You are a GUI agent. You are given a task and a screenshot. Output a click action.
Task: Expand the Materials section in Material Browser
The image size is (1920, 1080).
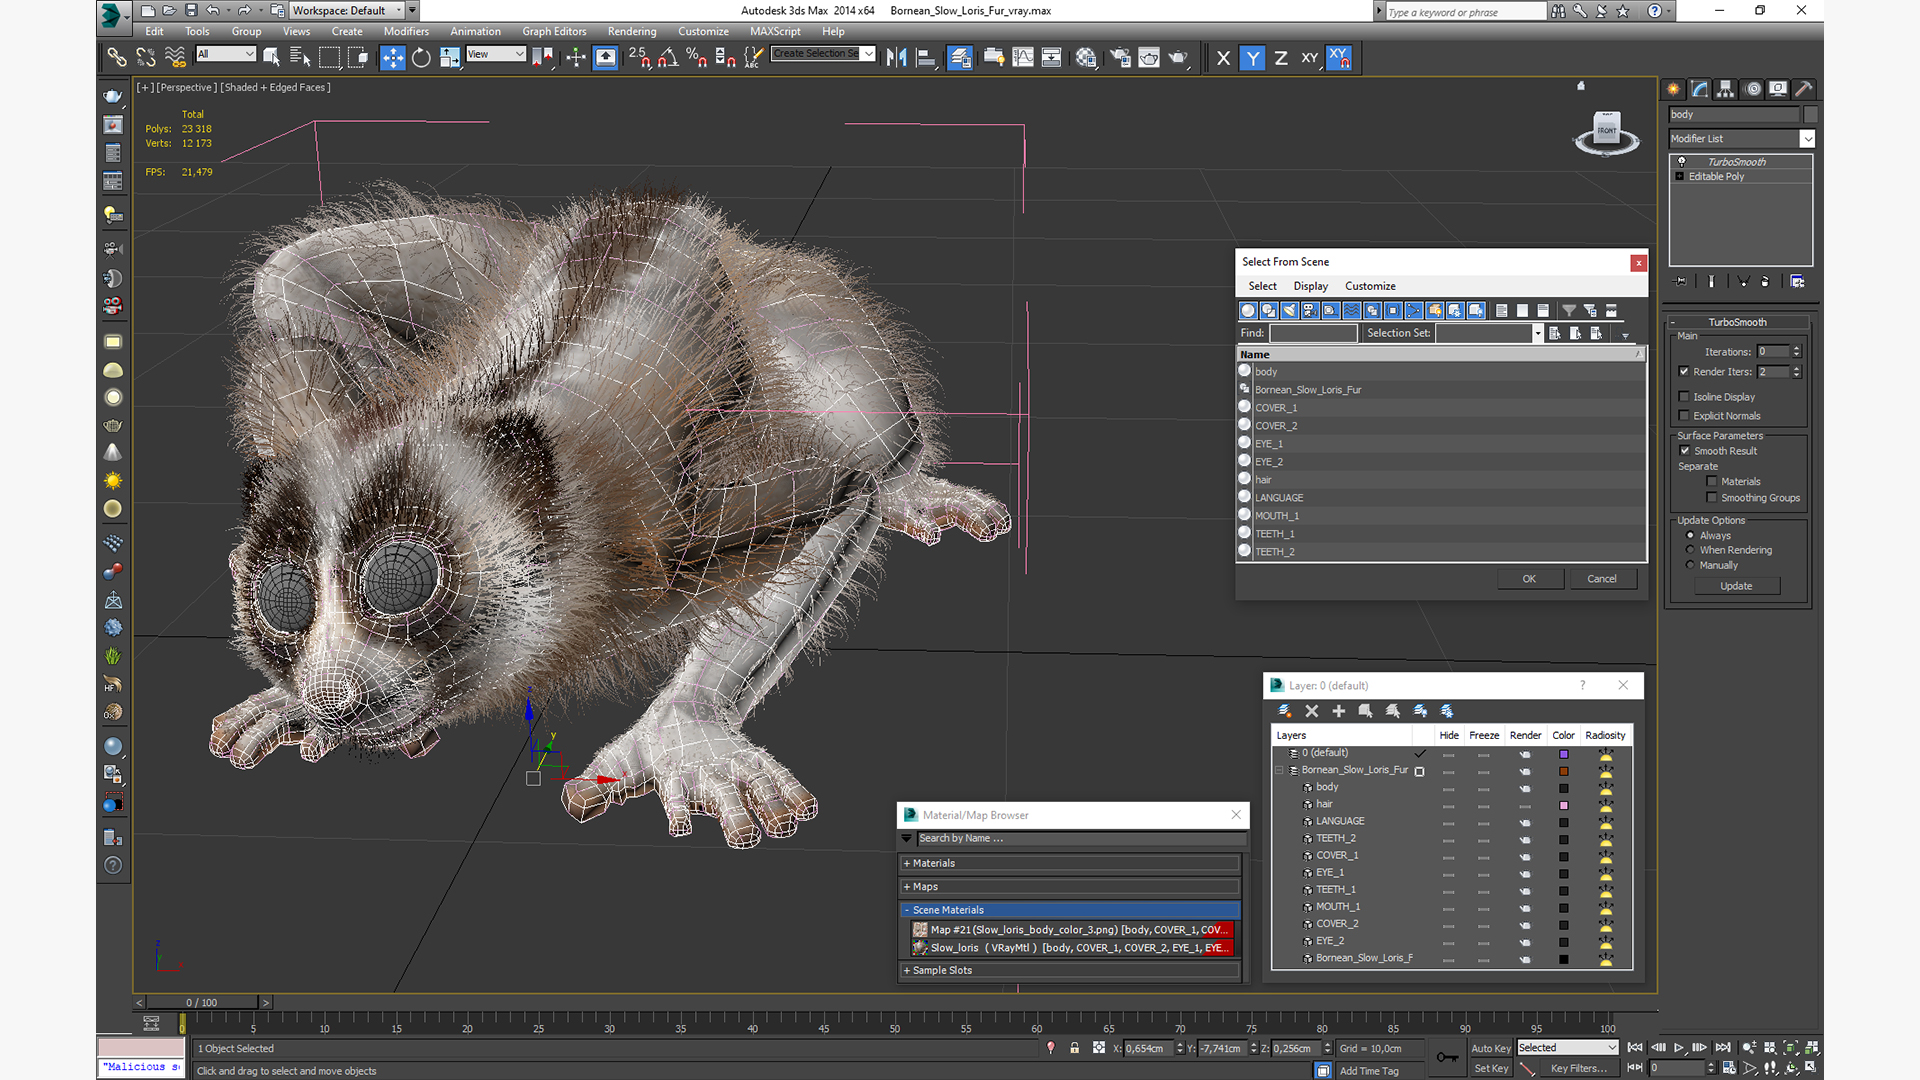pos(1069,863)
